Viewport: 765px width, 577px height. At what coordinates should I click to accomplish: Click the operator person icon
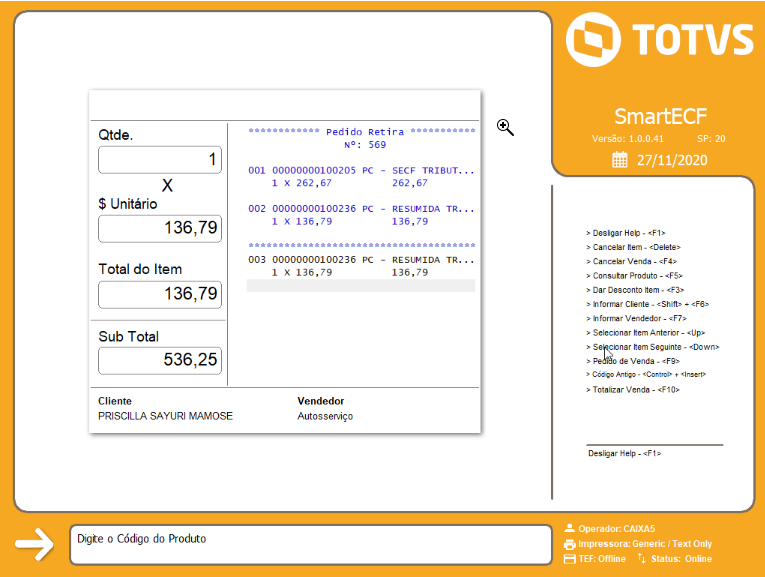coord(569,528)
